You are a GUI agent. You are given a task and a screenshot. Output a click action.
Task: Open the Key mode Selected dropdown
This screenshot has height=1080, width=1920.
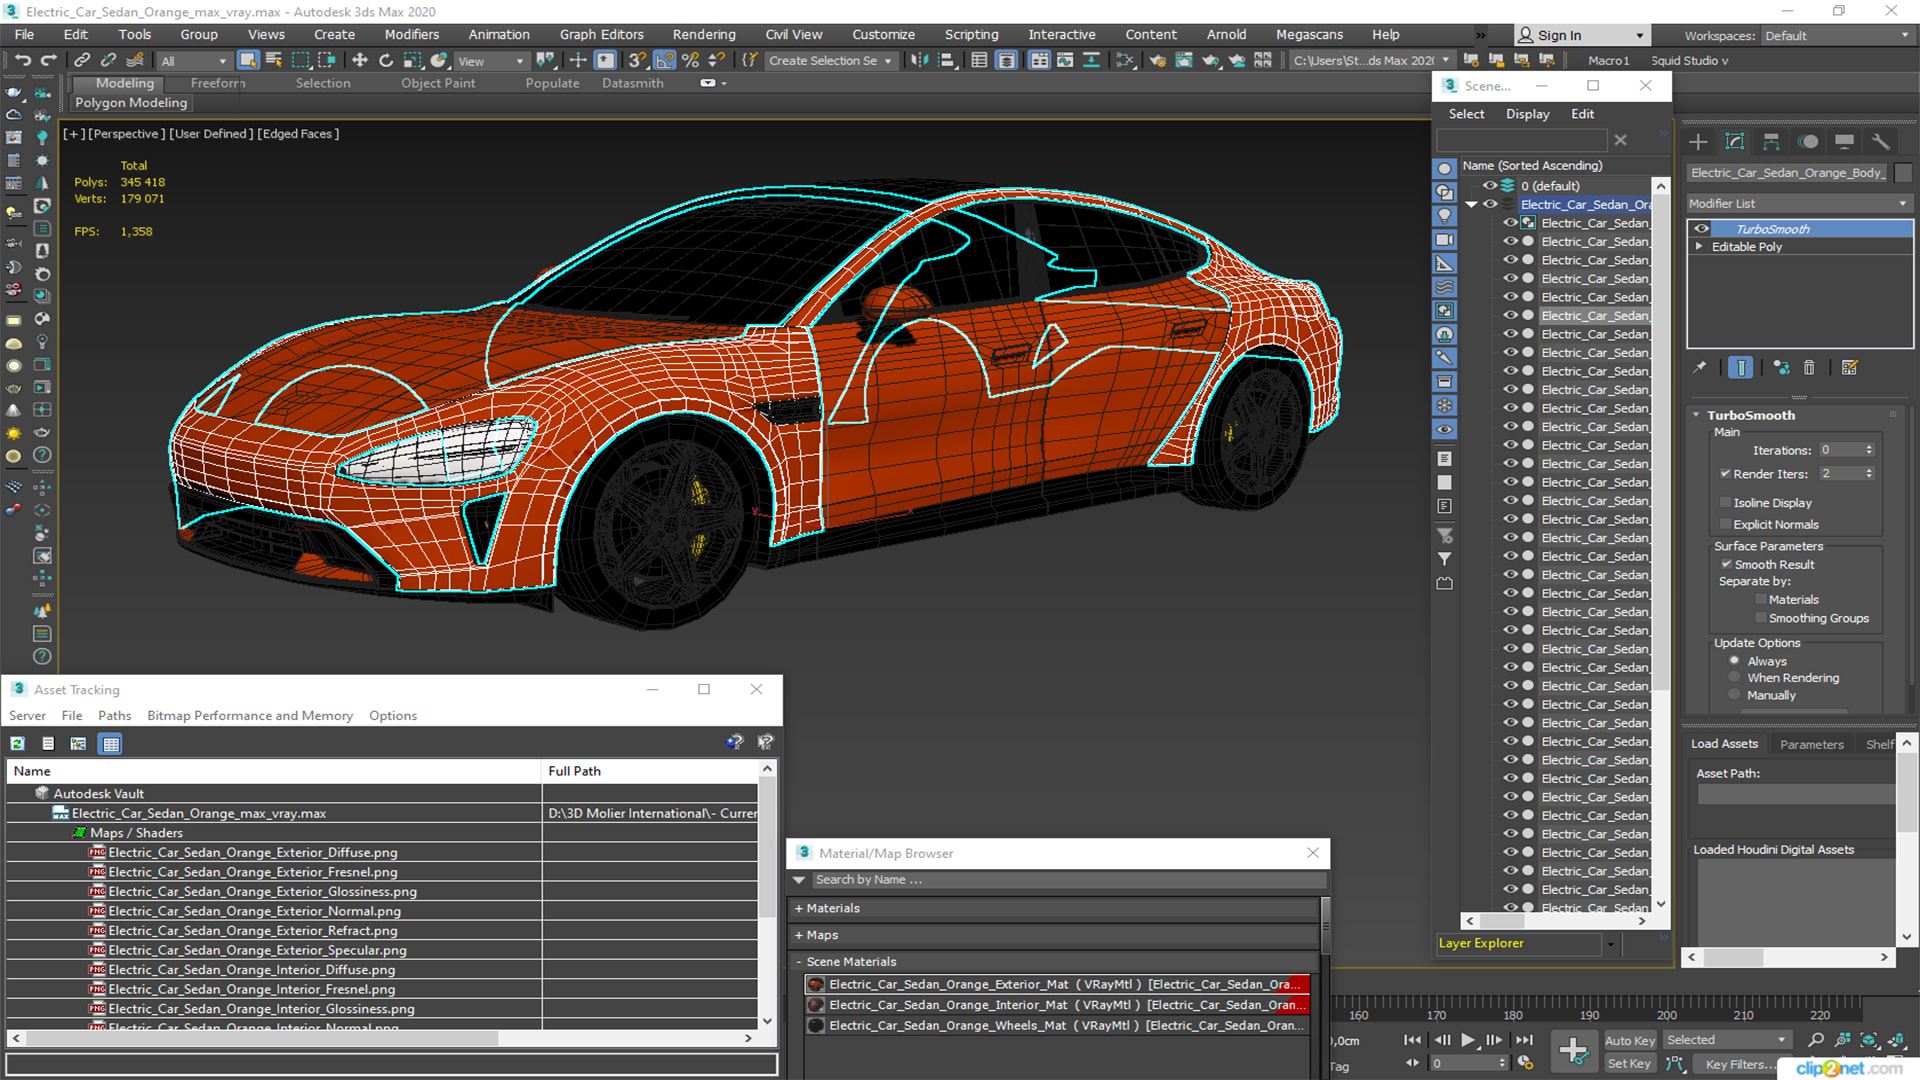[1727, 1040]
